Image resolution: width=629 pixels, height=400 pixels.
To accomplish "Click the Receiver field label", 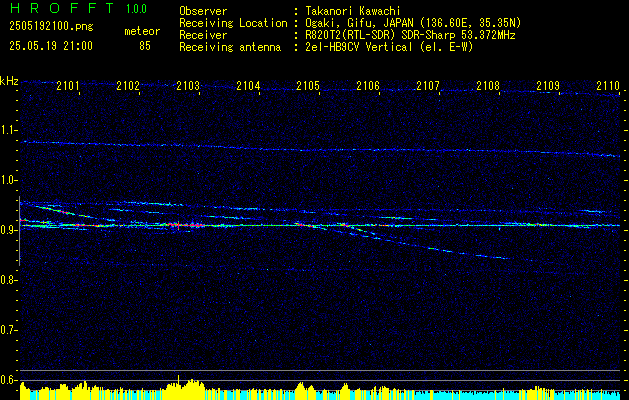I will coord(203,35).
